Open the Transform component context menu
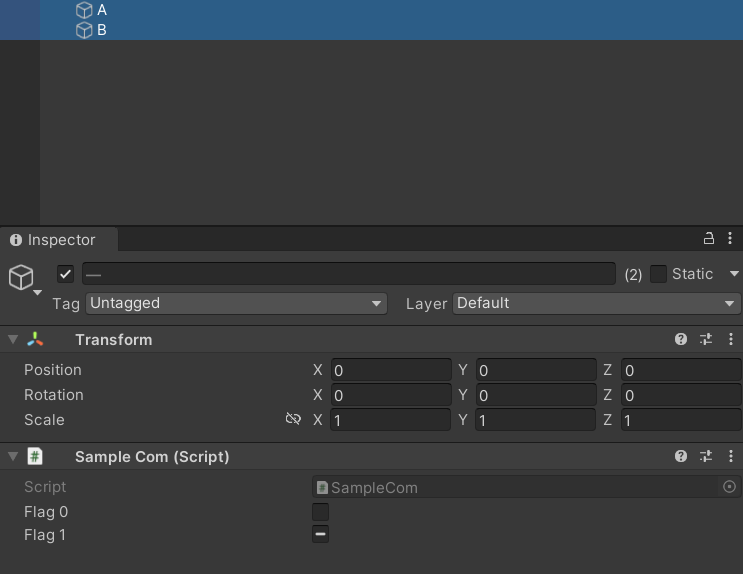 (730, 340)
